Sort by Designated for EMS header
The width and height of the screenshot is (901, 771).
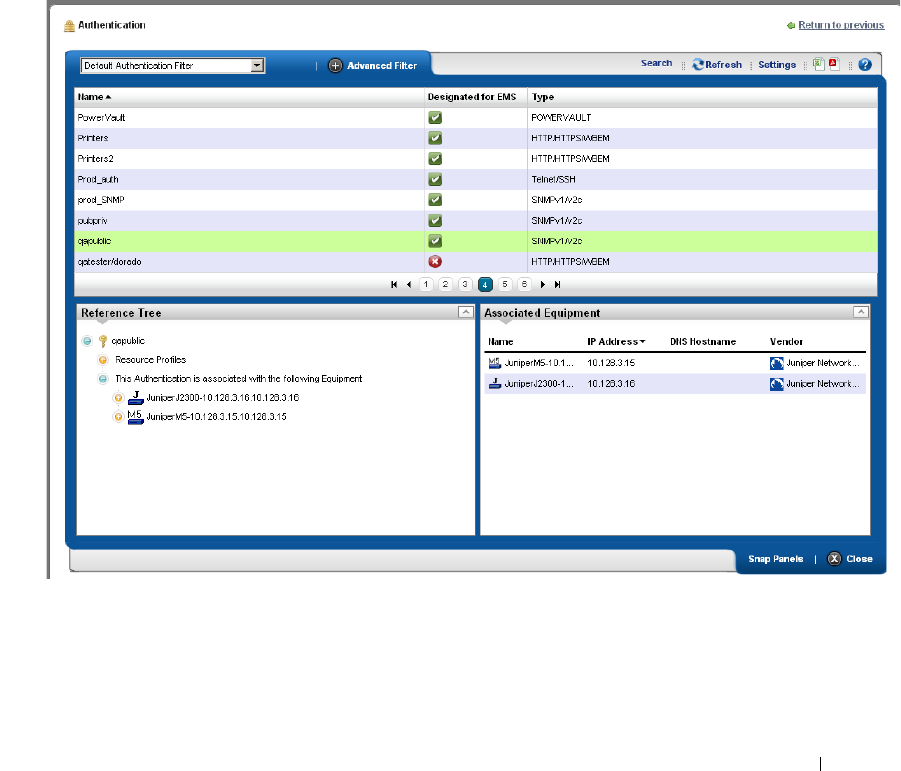472,97
